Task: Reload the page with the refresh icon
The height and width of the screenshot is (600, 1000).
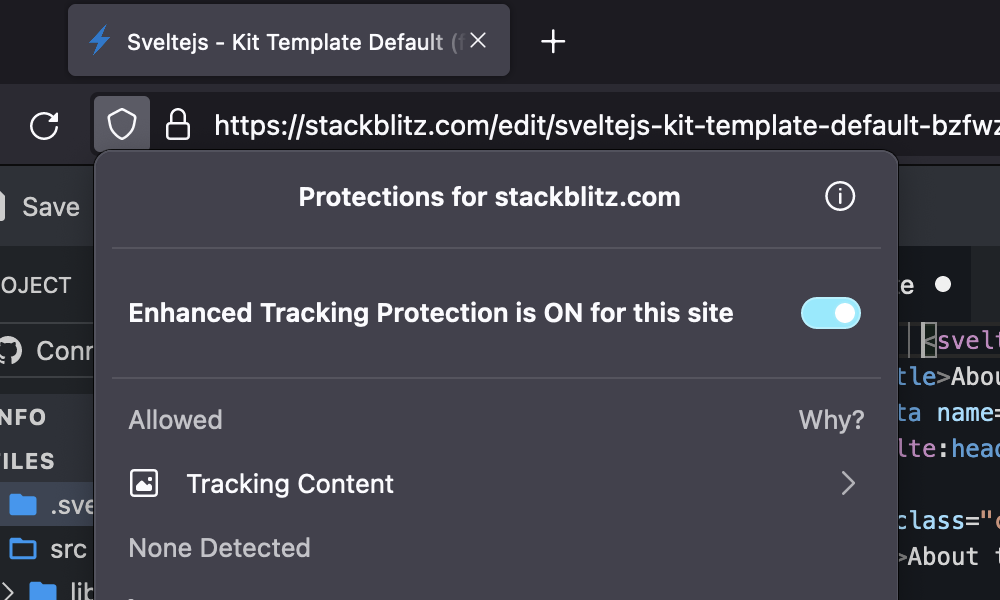Action: pos(44,125)
